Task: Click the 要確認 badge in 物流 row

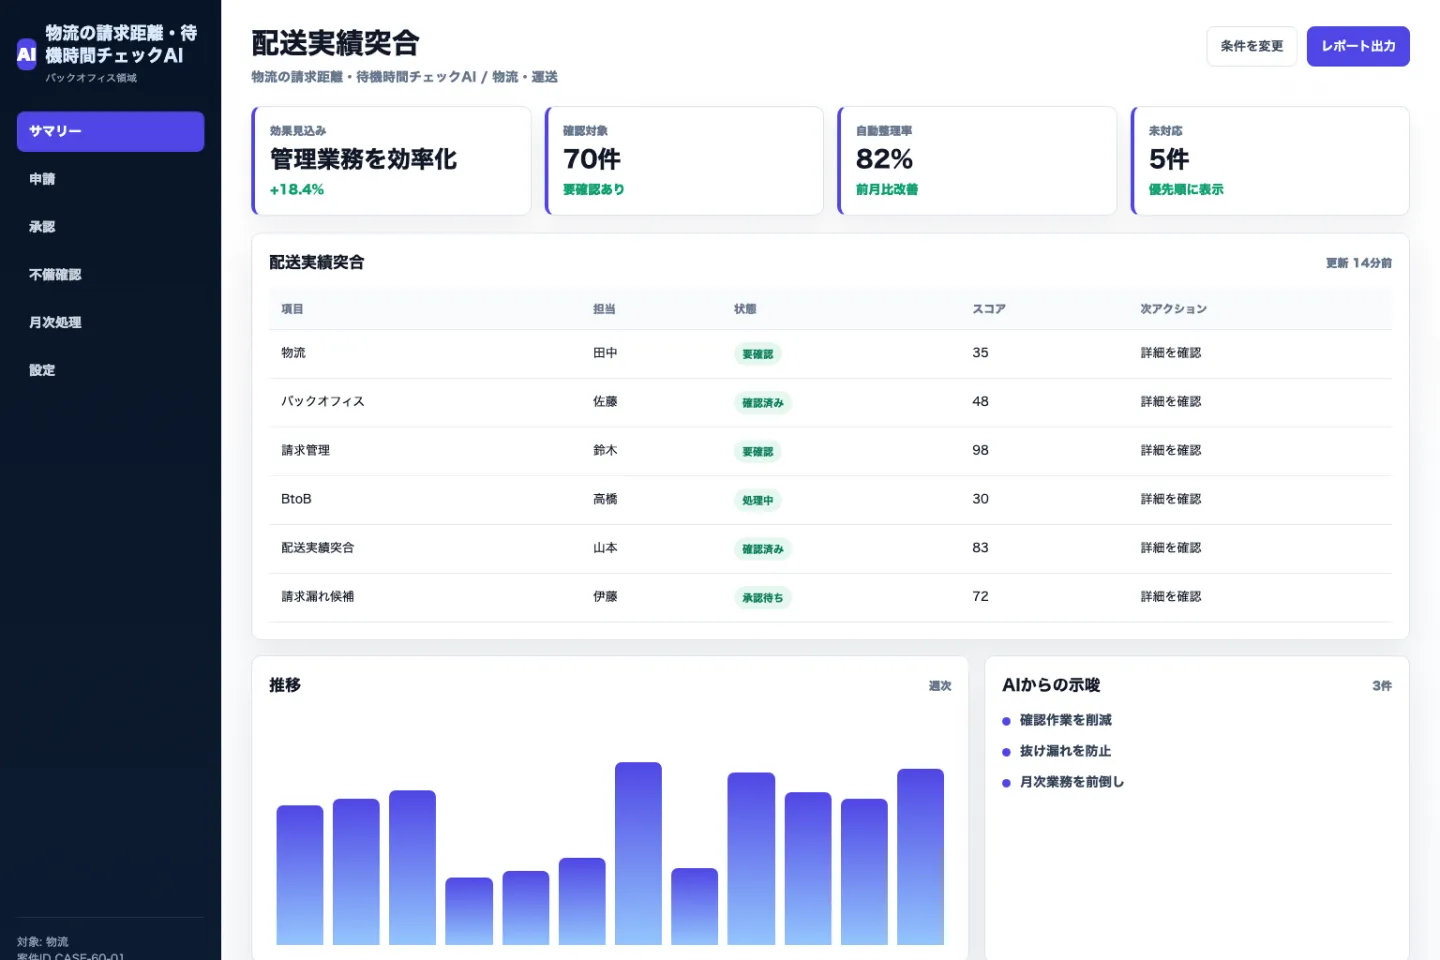Action: click(758, 354)
